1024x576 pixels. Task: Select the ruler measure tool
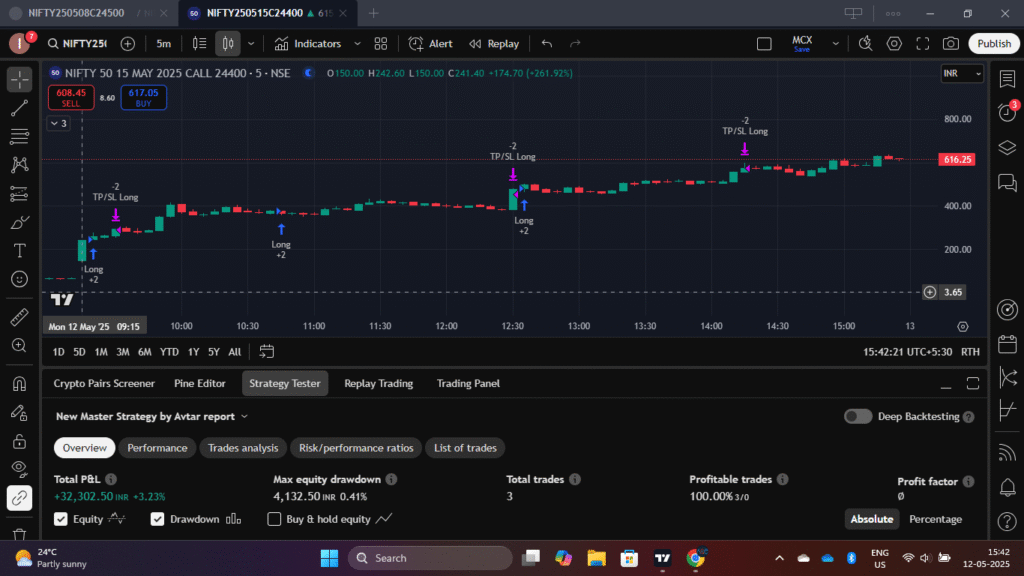coord(20,317)
